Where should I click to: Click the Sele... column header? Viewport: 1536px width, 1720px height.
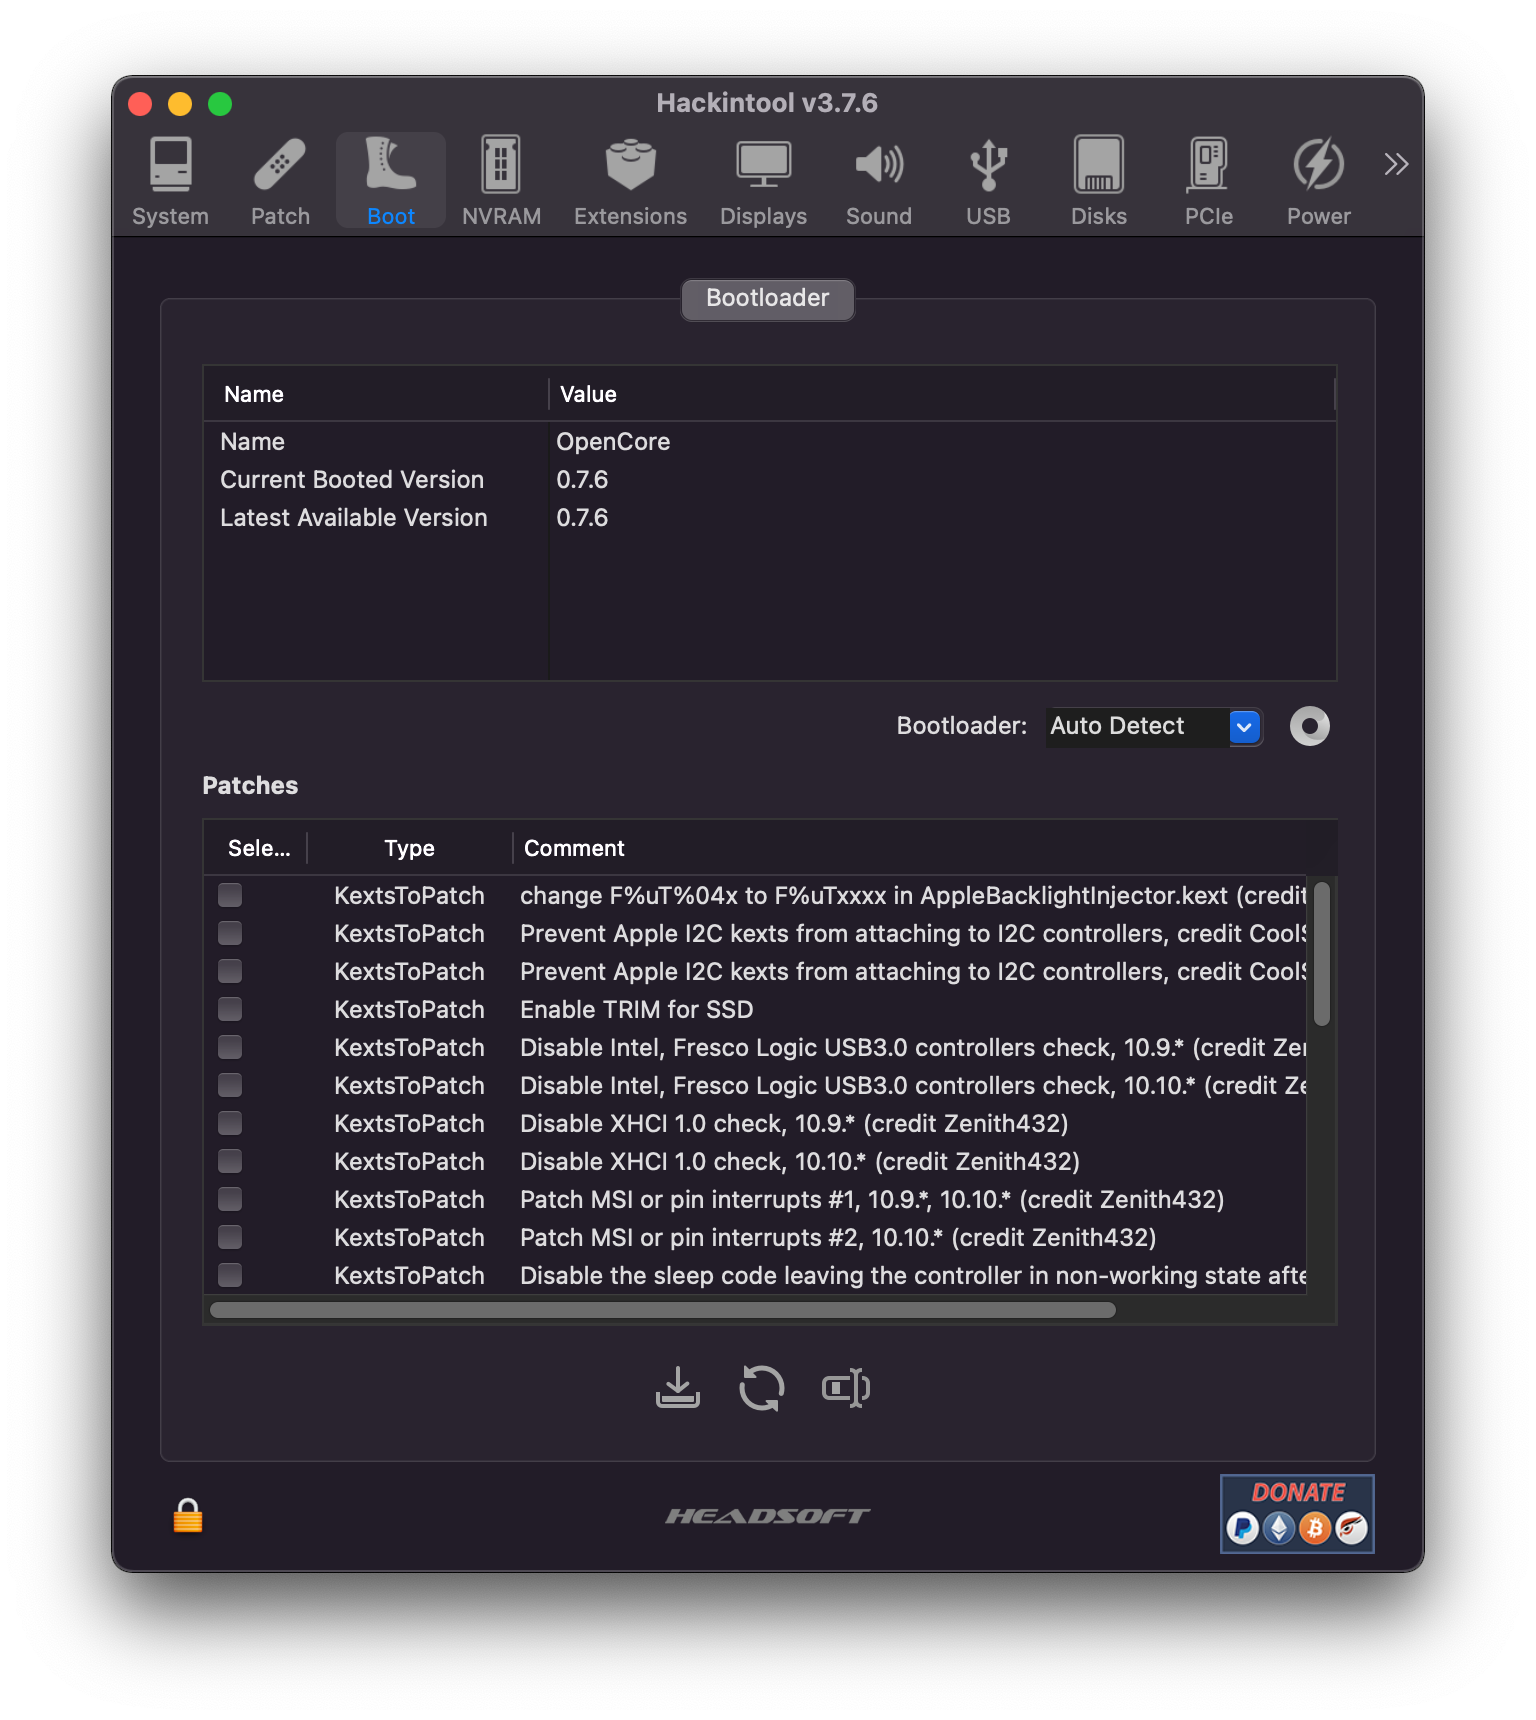pos(257,848)
